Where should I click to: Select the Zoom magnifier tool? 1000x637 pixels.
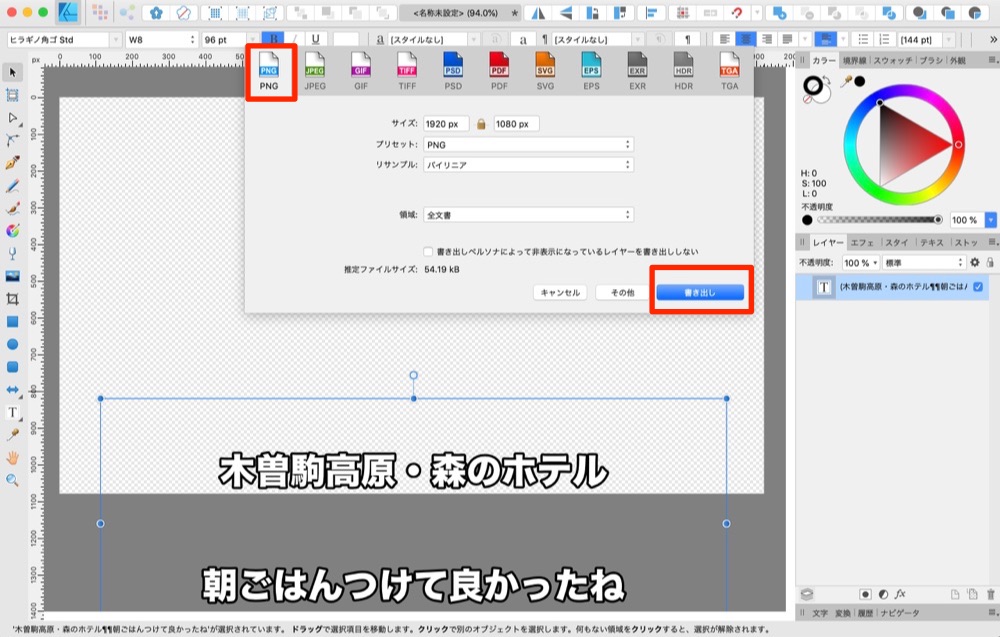click(13, 480)
